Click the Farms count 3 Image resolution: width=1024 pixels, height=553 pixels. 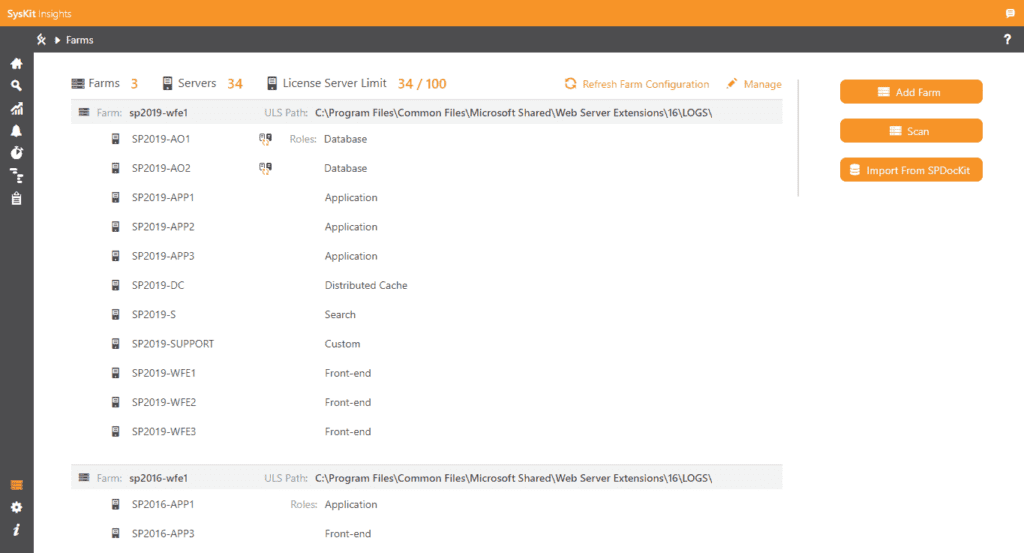click(134, 84)
